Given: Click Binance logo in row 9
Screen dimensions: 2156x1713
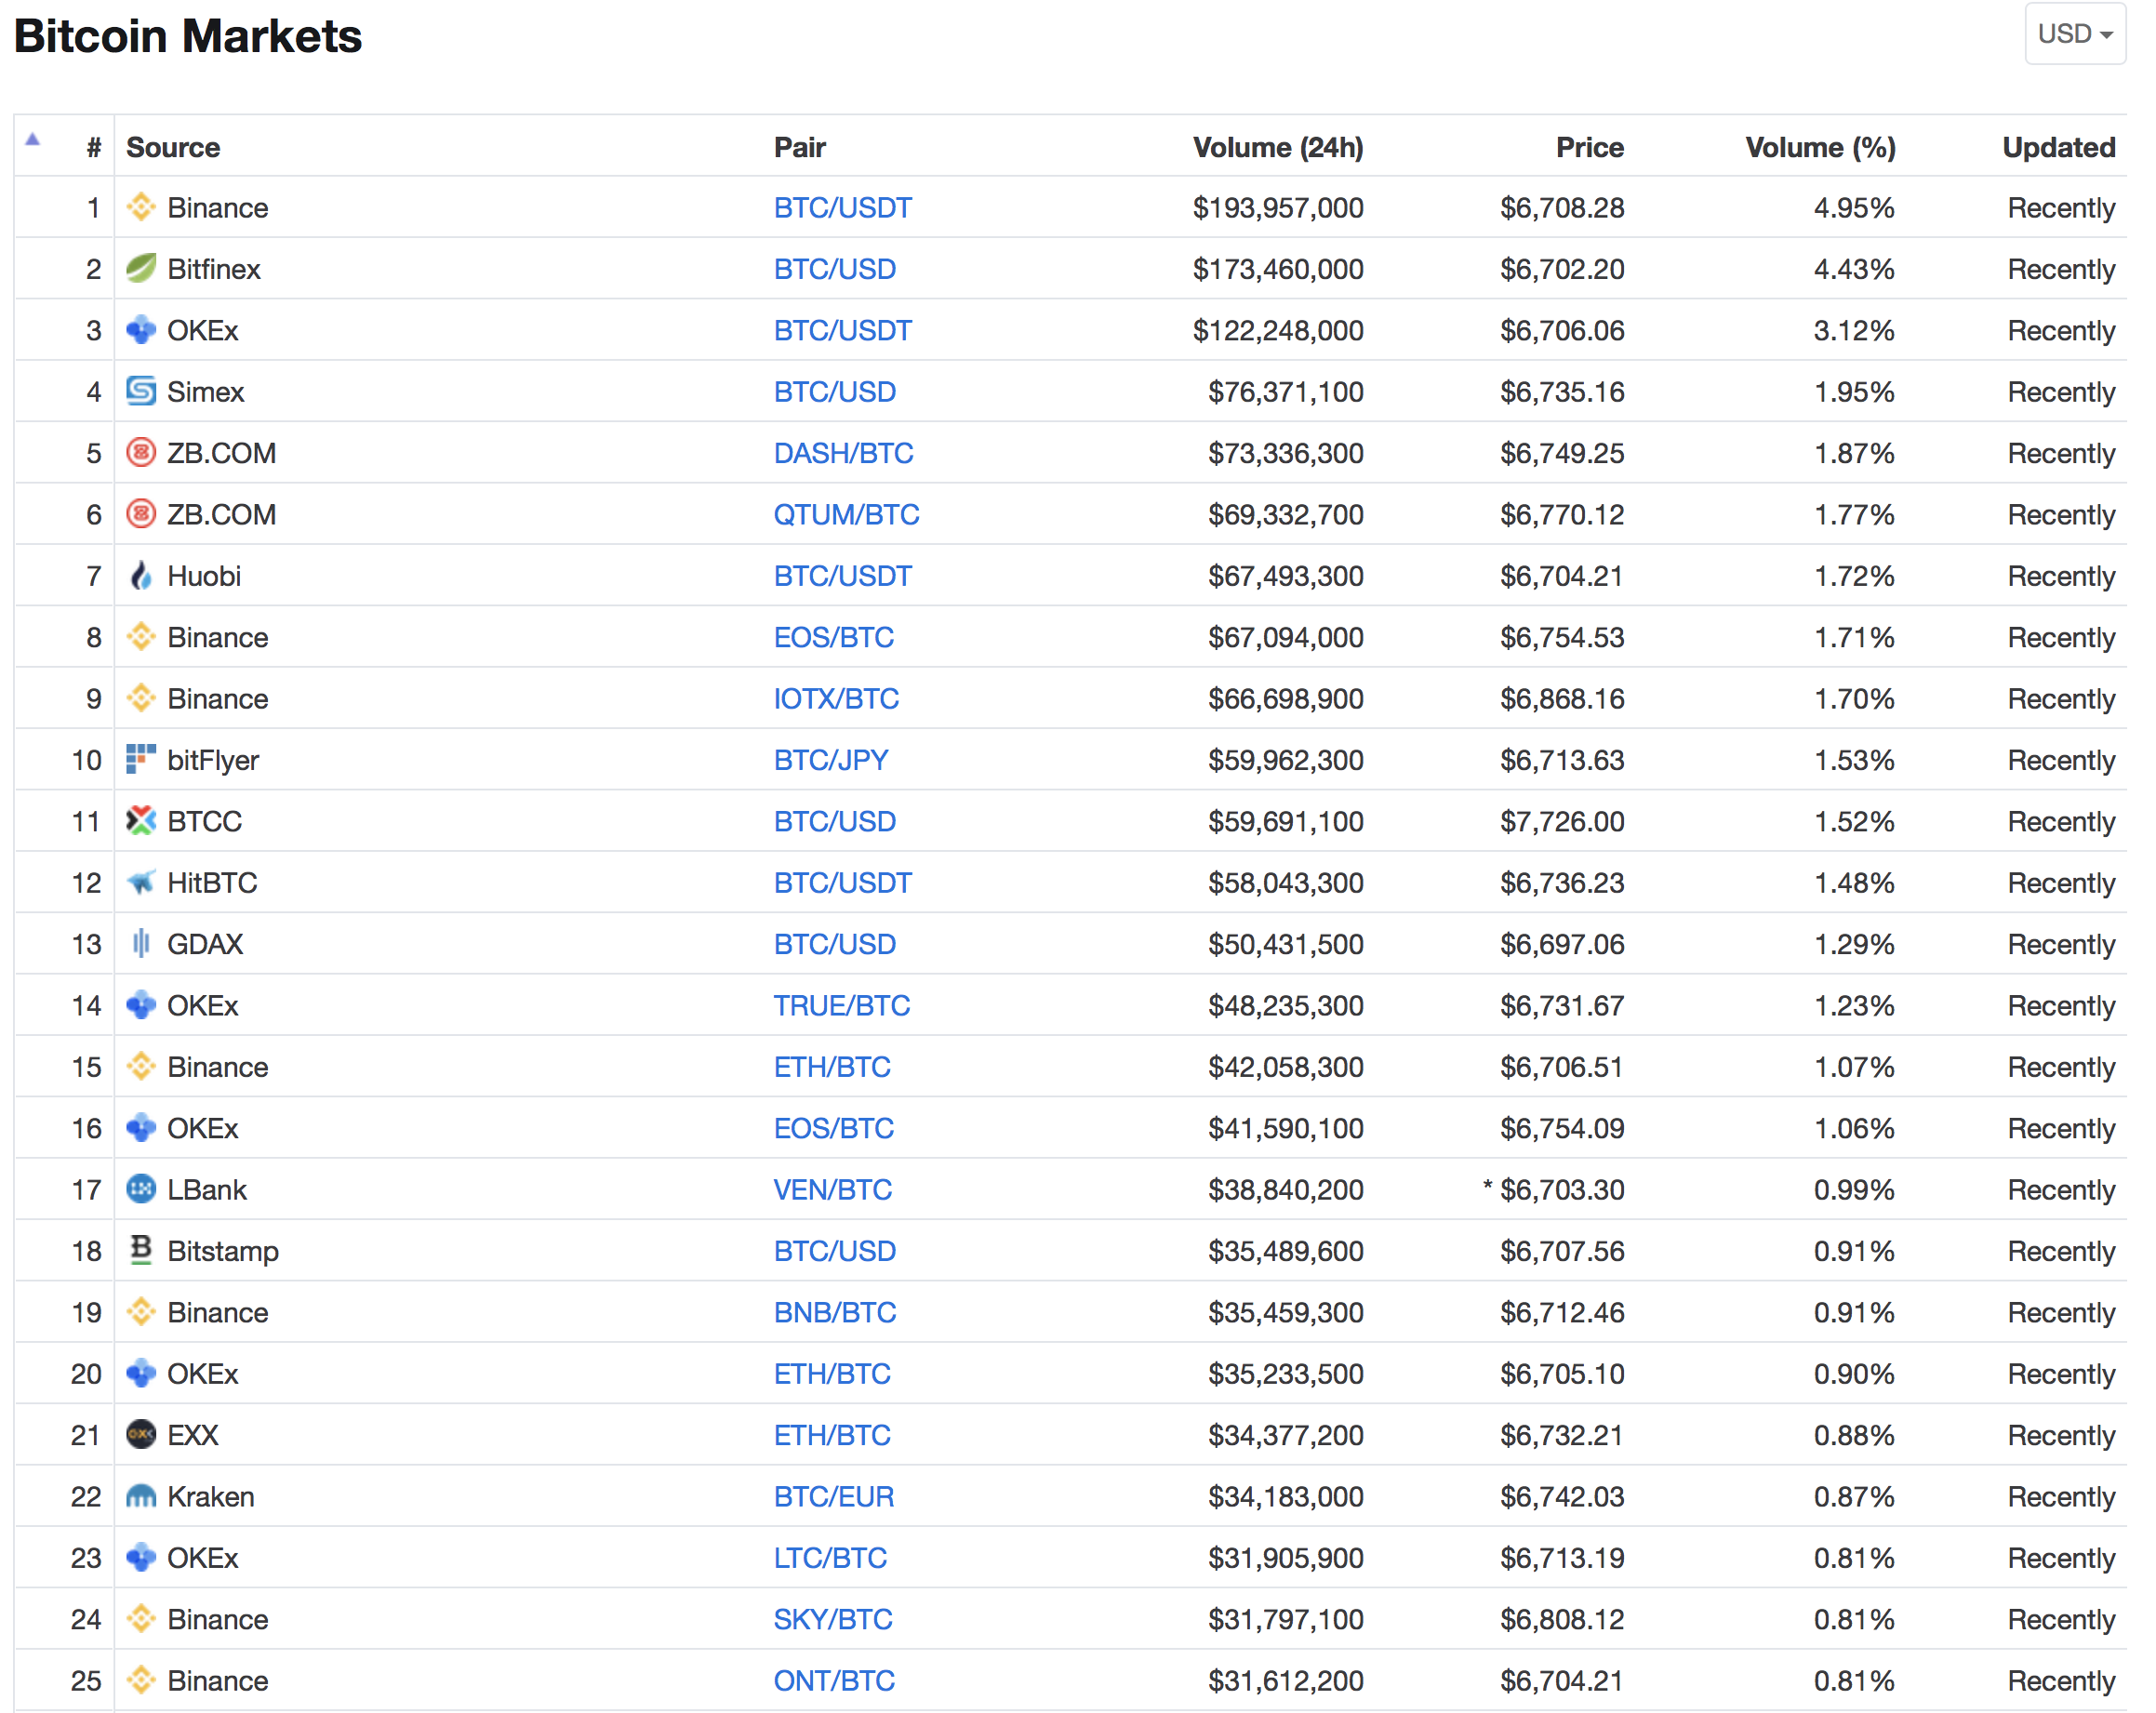Looking at the screenshot, I should 141,698.
